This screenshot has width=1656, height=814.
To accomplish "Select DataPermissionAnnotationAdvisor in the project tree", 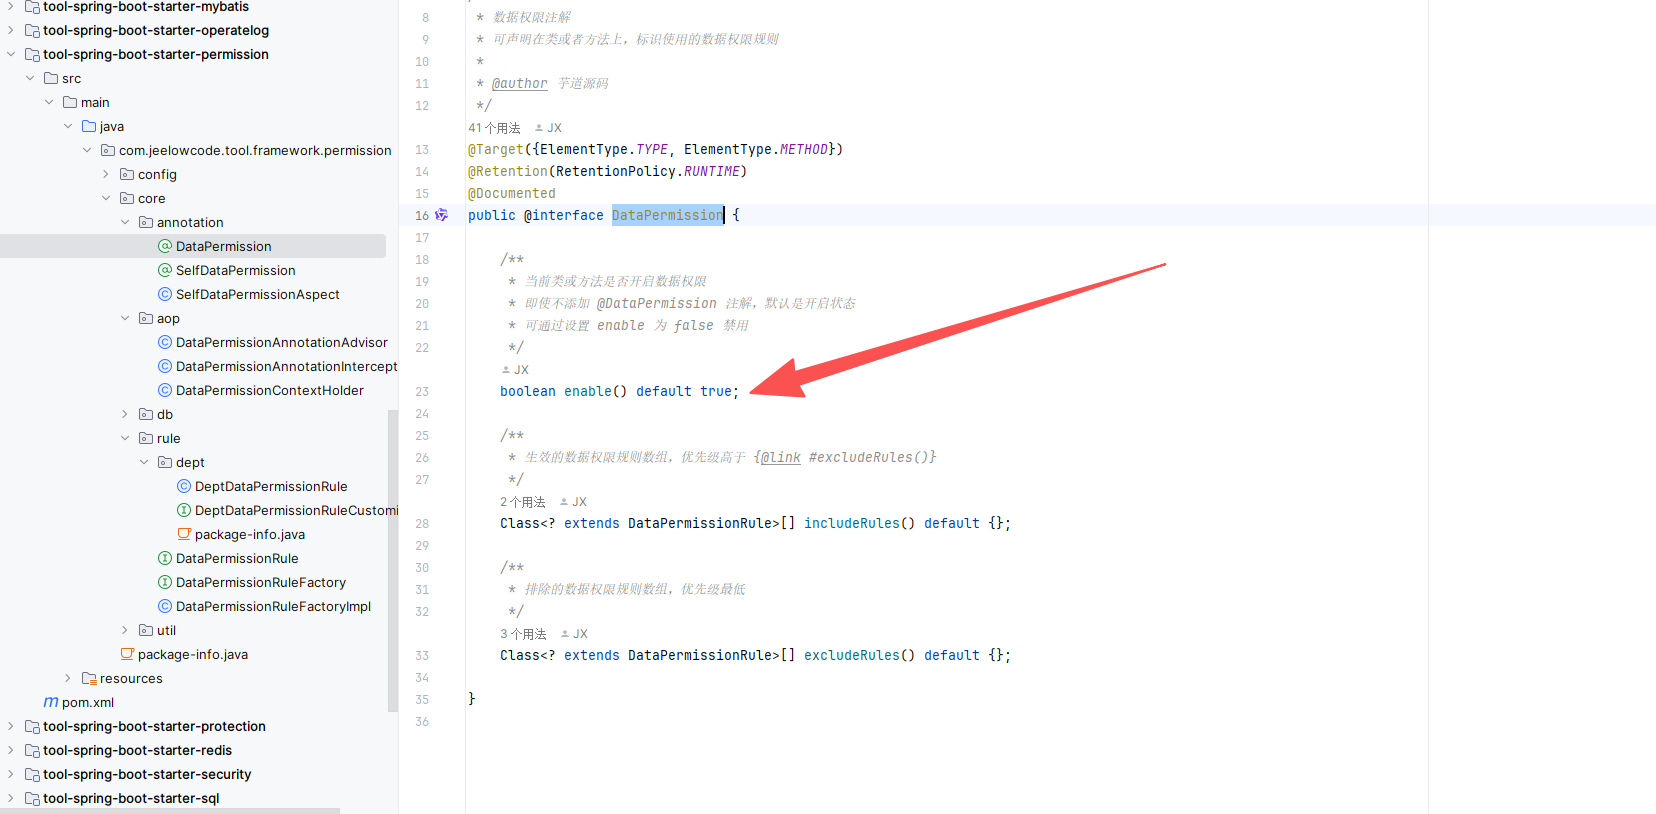I will click(281, 342).
